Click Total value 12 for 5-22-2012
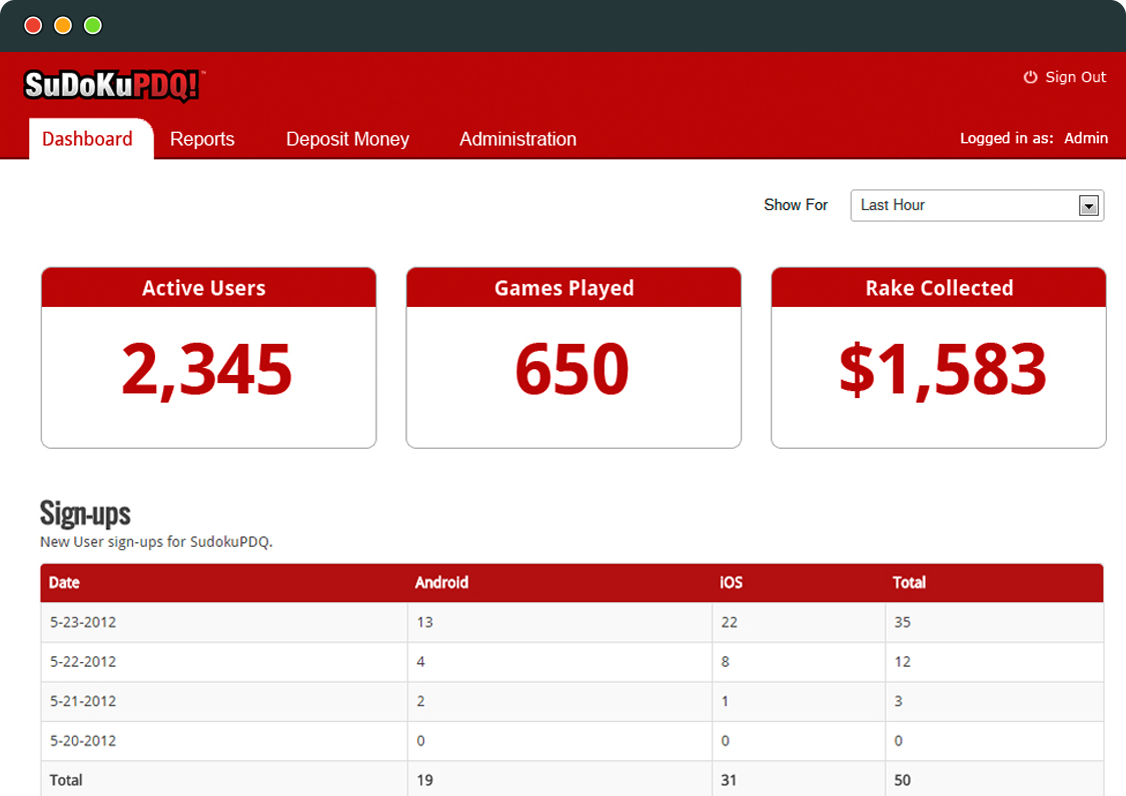Screen dimensions: 1126x796 [902, 662]
